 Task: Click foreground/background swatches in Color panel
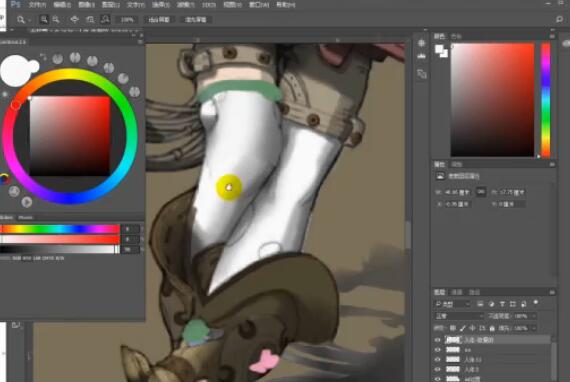click(x=441, y=51)
